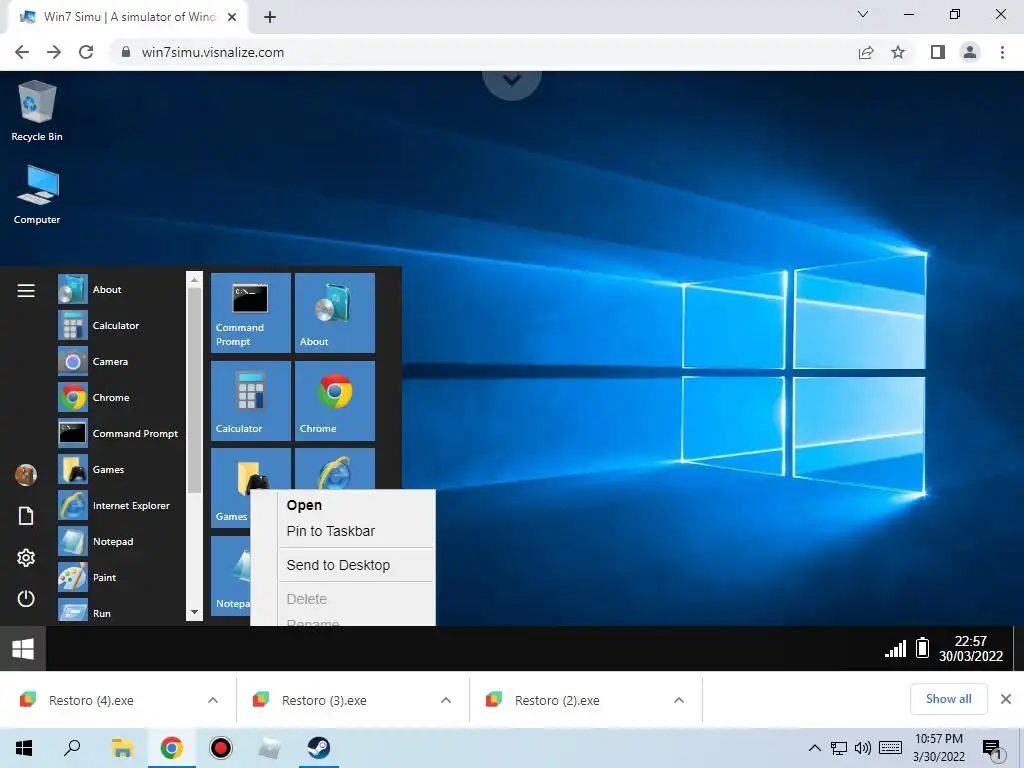This screenshot has width=1024, height=768.
Task: Open Restoro (2).exe download
Action: (x=557, y=700)
